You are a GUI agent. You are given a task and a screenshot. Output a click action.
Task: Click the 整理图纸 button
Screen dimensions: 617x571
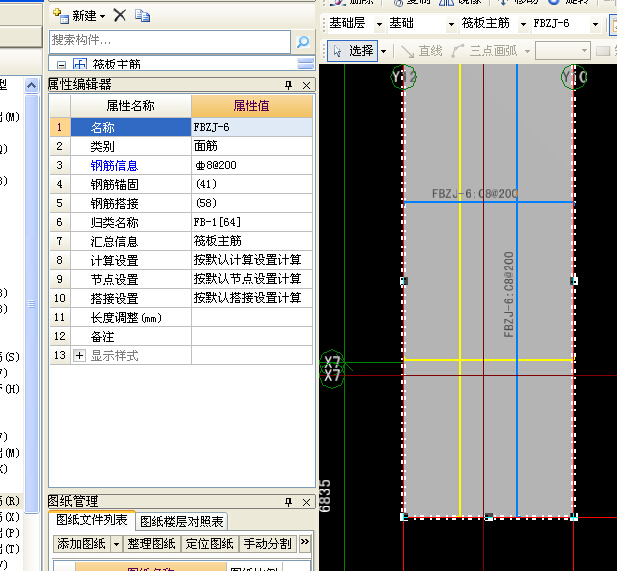[x=151, y=544]
